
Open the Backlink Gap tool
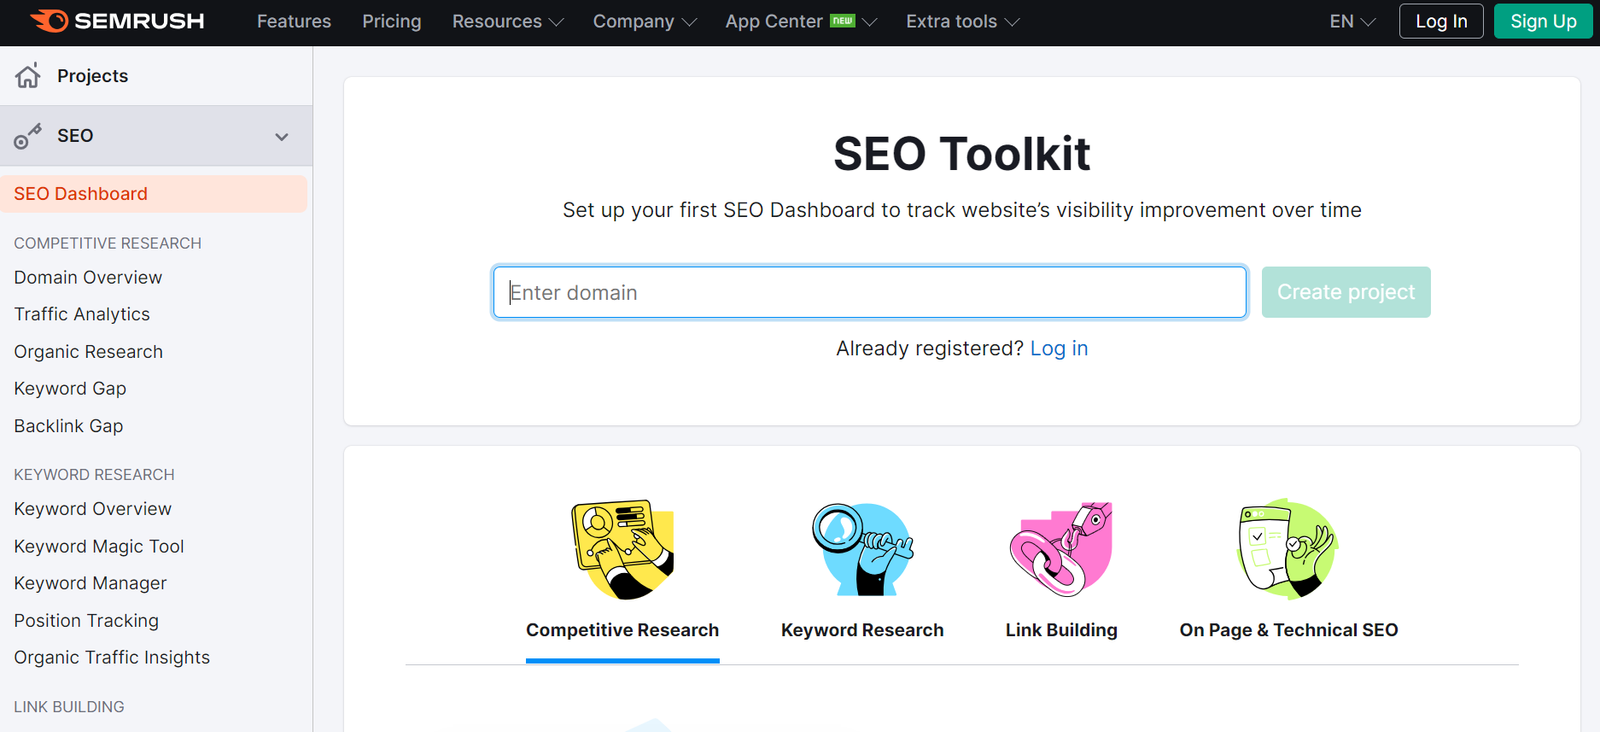68,426
